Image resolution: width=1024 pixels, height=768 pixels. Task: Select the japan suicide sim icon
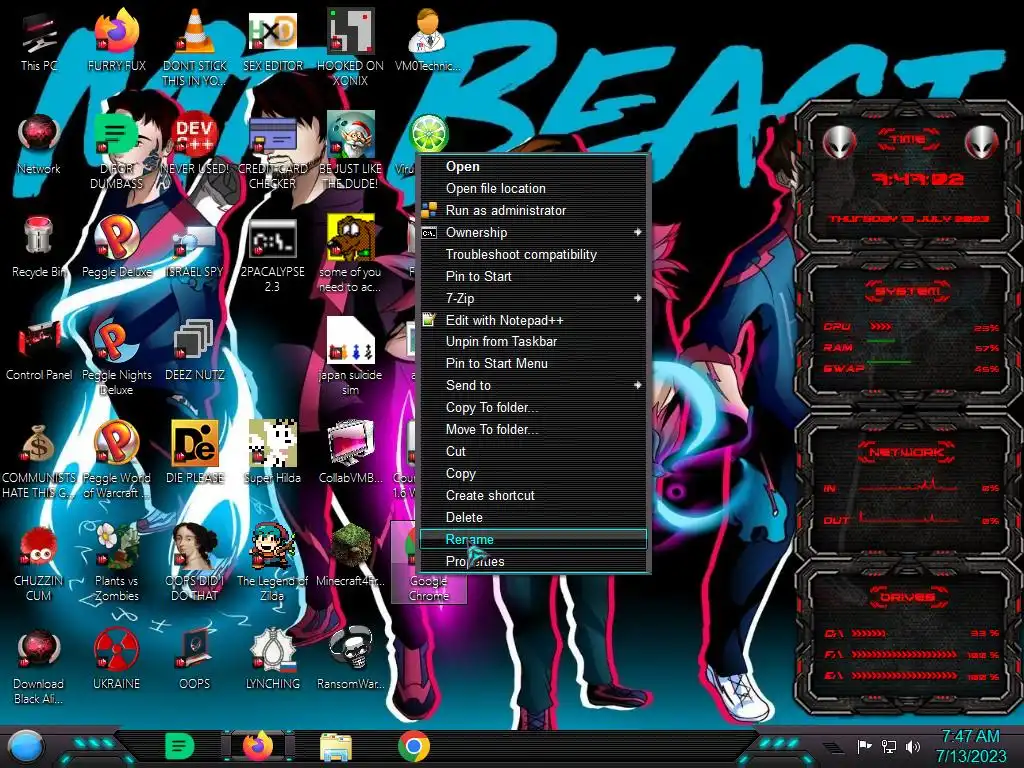[x=351, y=357]
